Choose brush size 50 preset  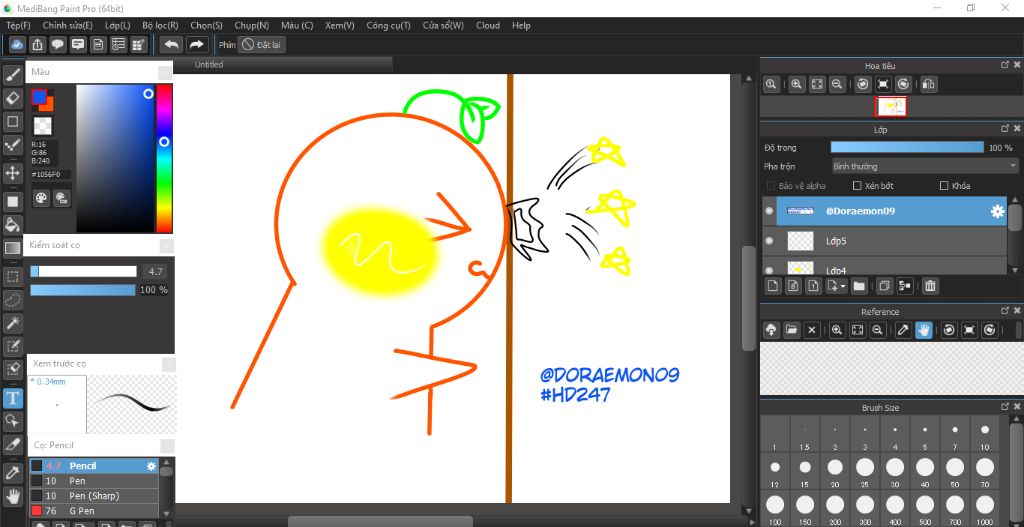click(x=954, y=472)
